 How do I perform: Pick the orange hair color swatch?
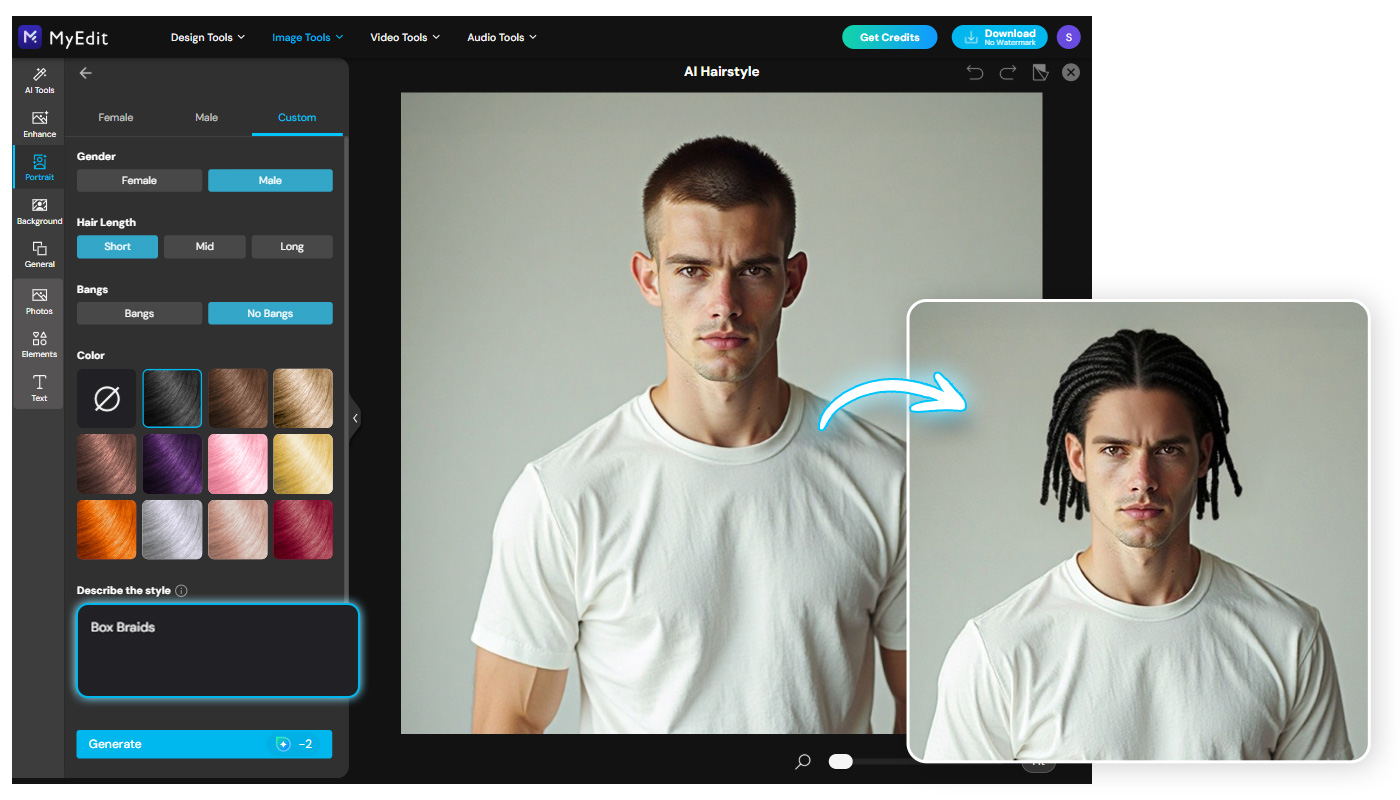tap(107, 530)
